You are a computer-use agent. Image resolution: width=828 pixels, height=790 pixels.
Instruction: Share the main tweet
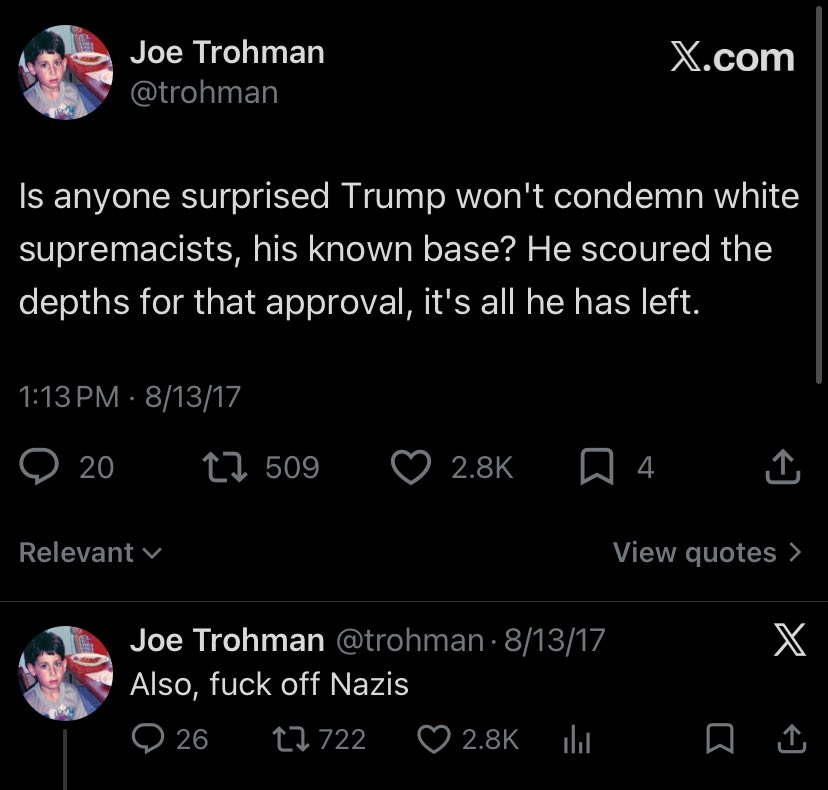click(x=783, y=466)
